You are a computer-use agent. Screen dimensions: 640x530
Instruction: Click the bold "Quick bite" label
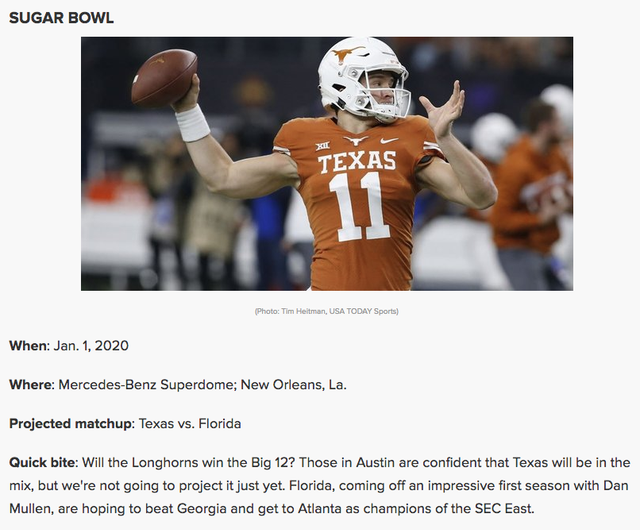point(43,462)
